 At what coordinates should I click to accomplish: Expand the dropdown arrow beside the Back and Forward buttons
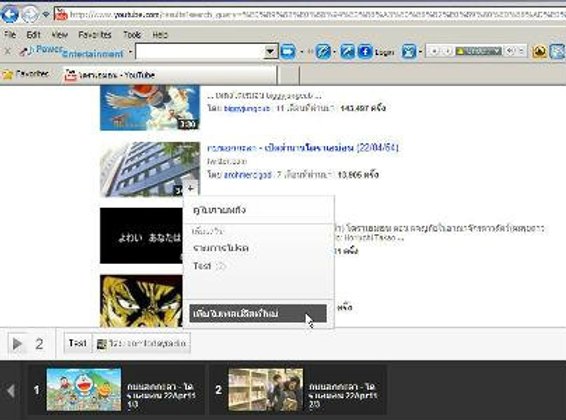[x=46, y=15]
